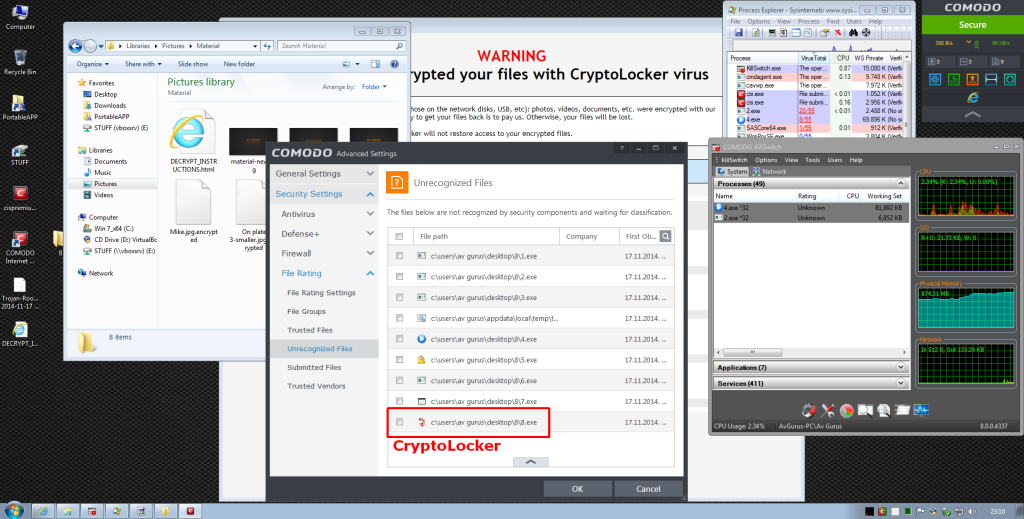Click Process Explorer kill process red X icon
Viewport: 1024px width, 519px height.
[x=837, y=32]
